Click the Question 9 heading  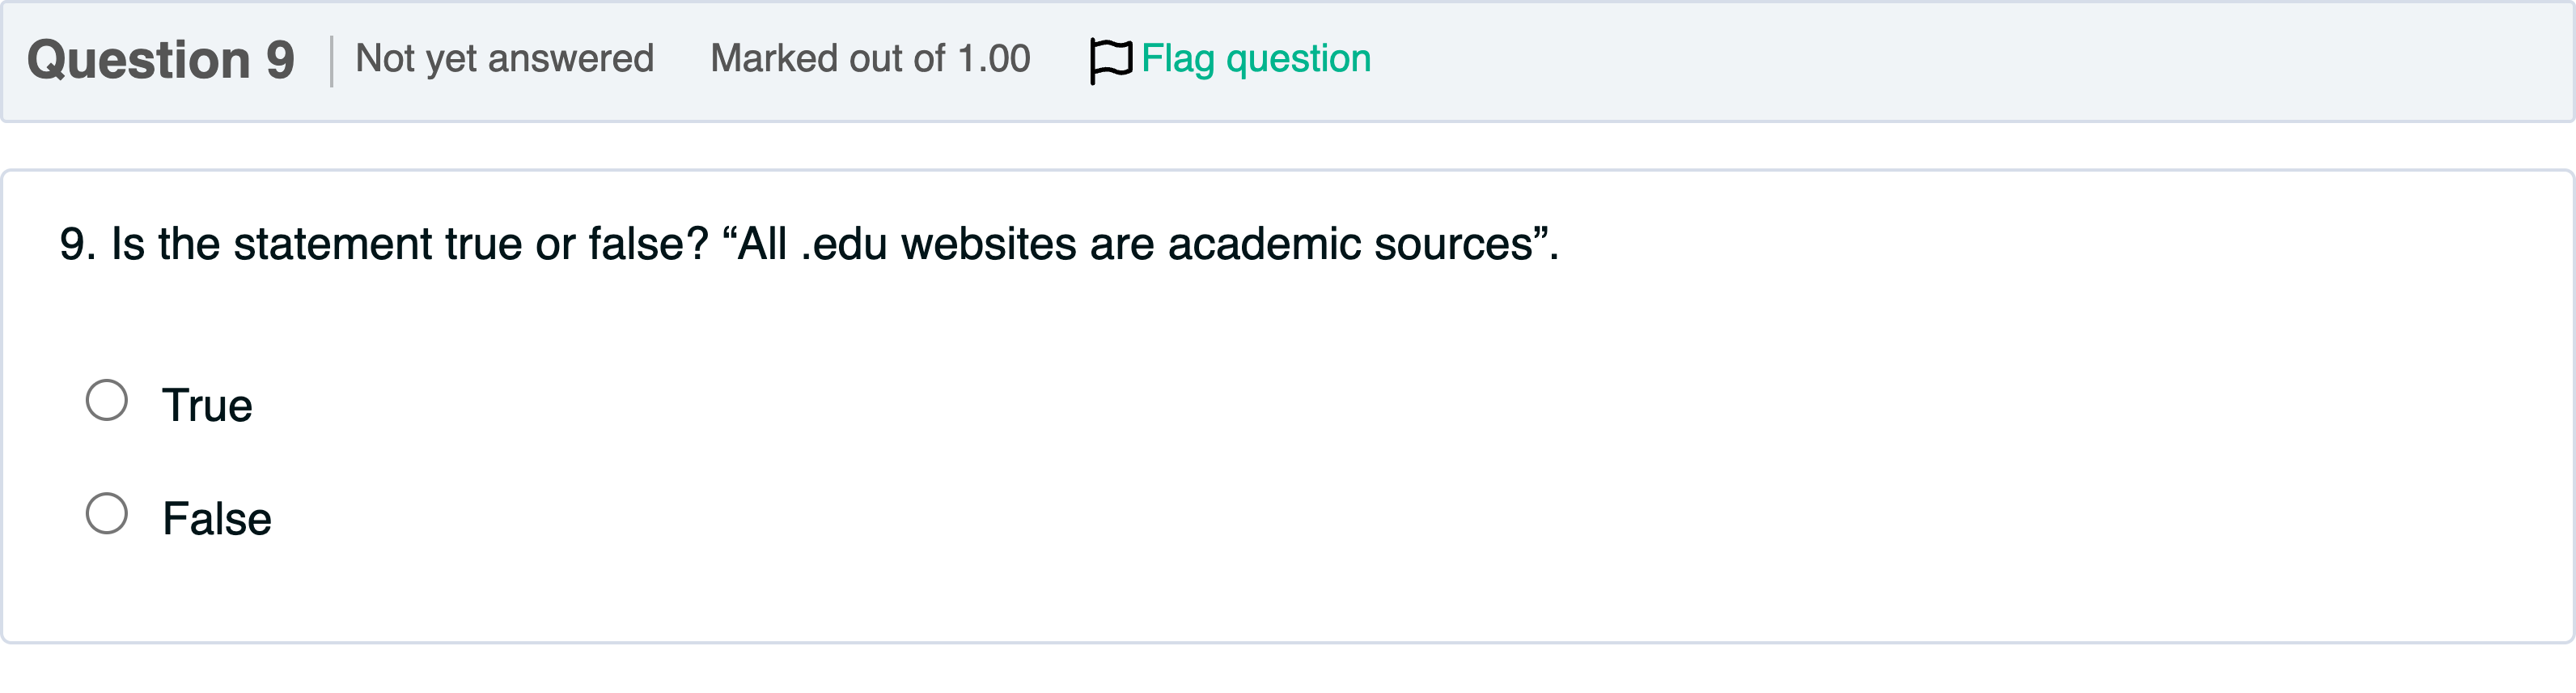161,60
